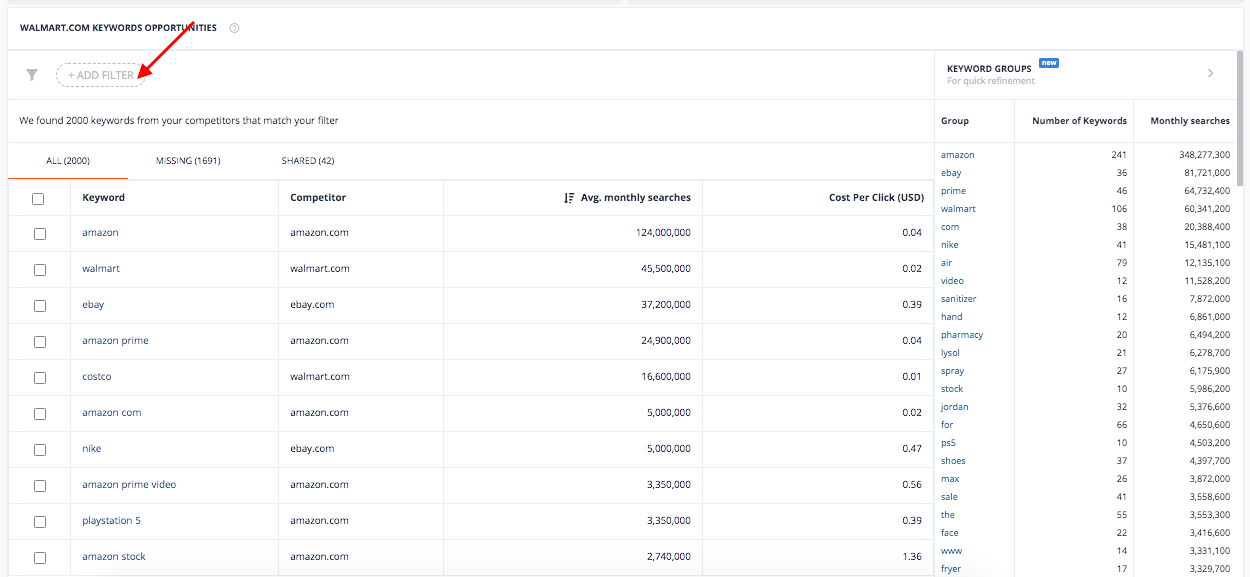Expand Keyword Groups with the right chevron
This screenshot has height=577, width=1250.
pos(1210,73)
